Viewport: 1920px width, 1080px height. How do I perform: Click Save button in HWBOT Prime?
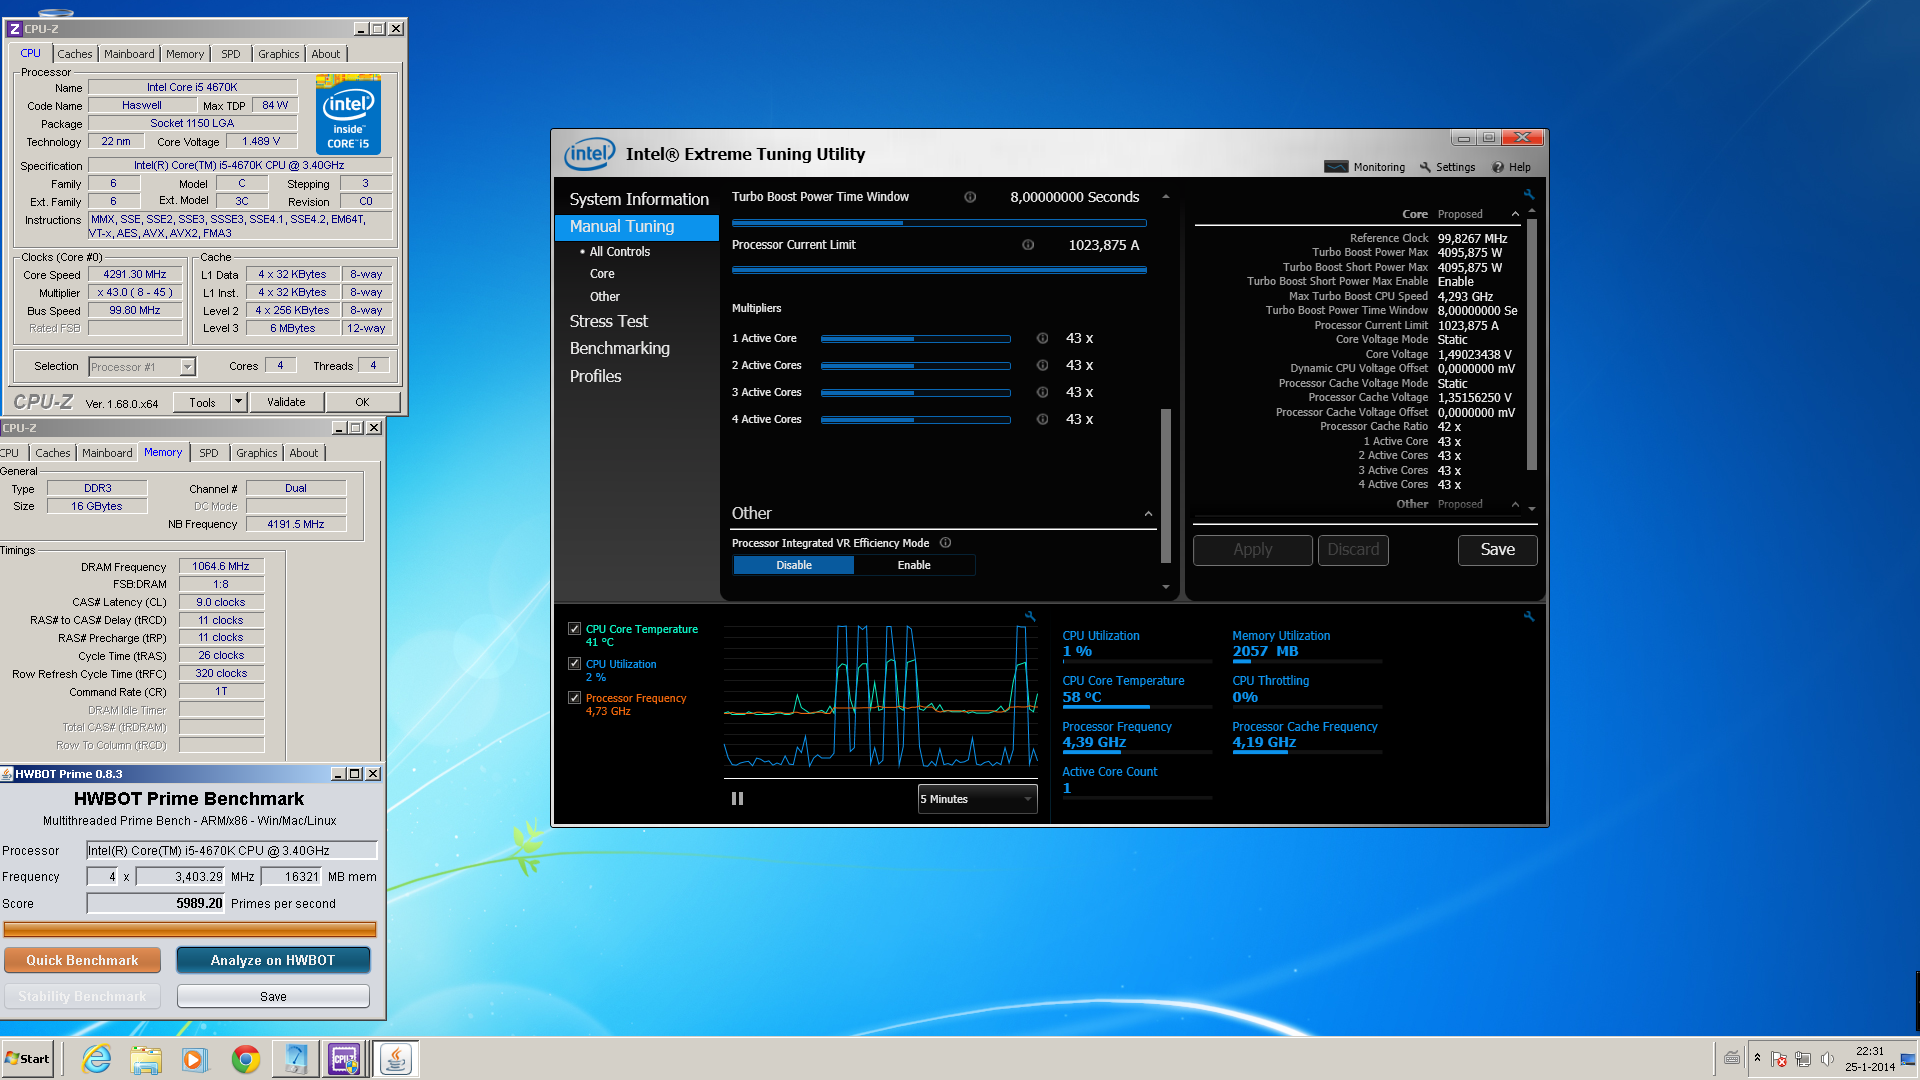point(273,997)
